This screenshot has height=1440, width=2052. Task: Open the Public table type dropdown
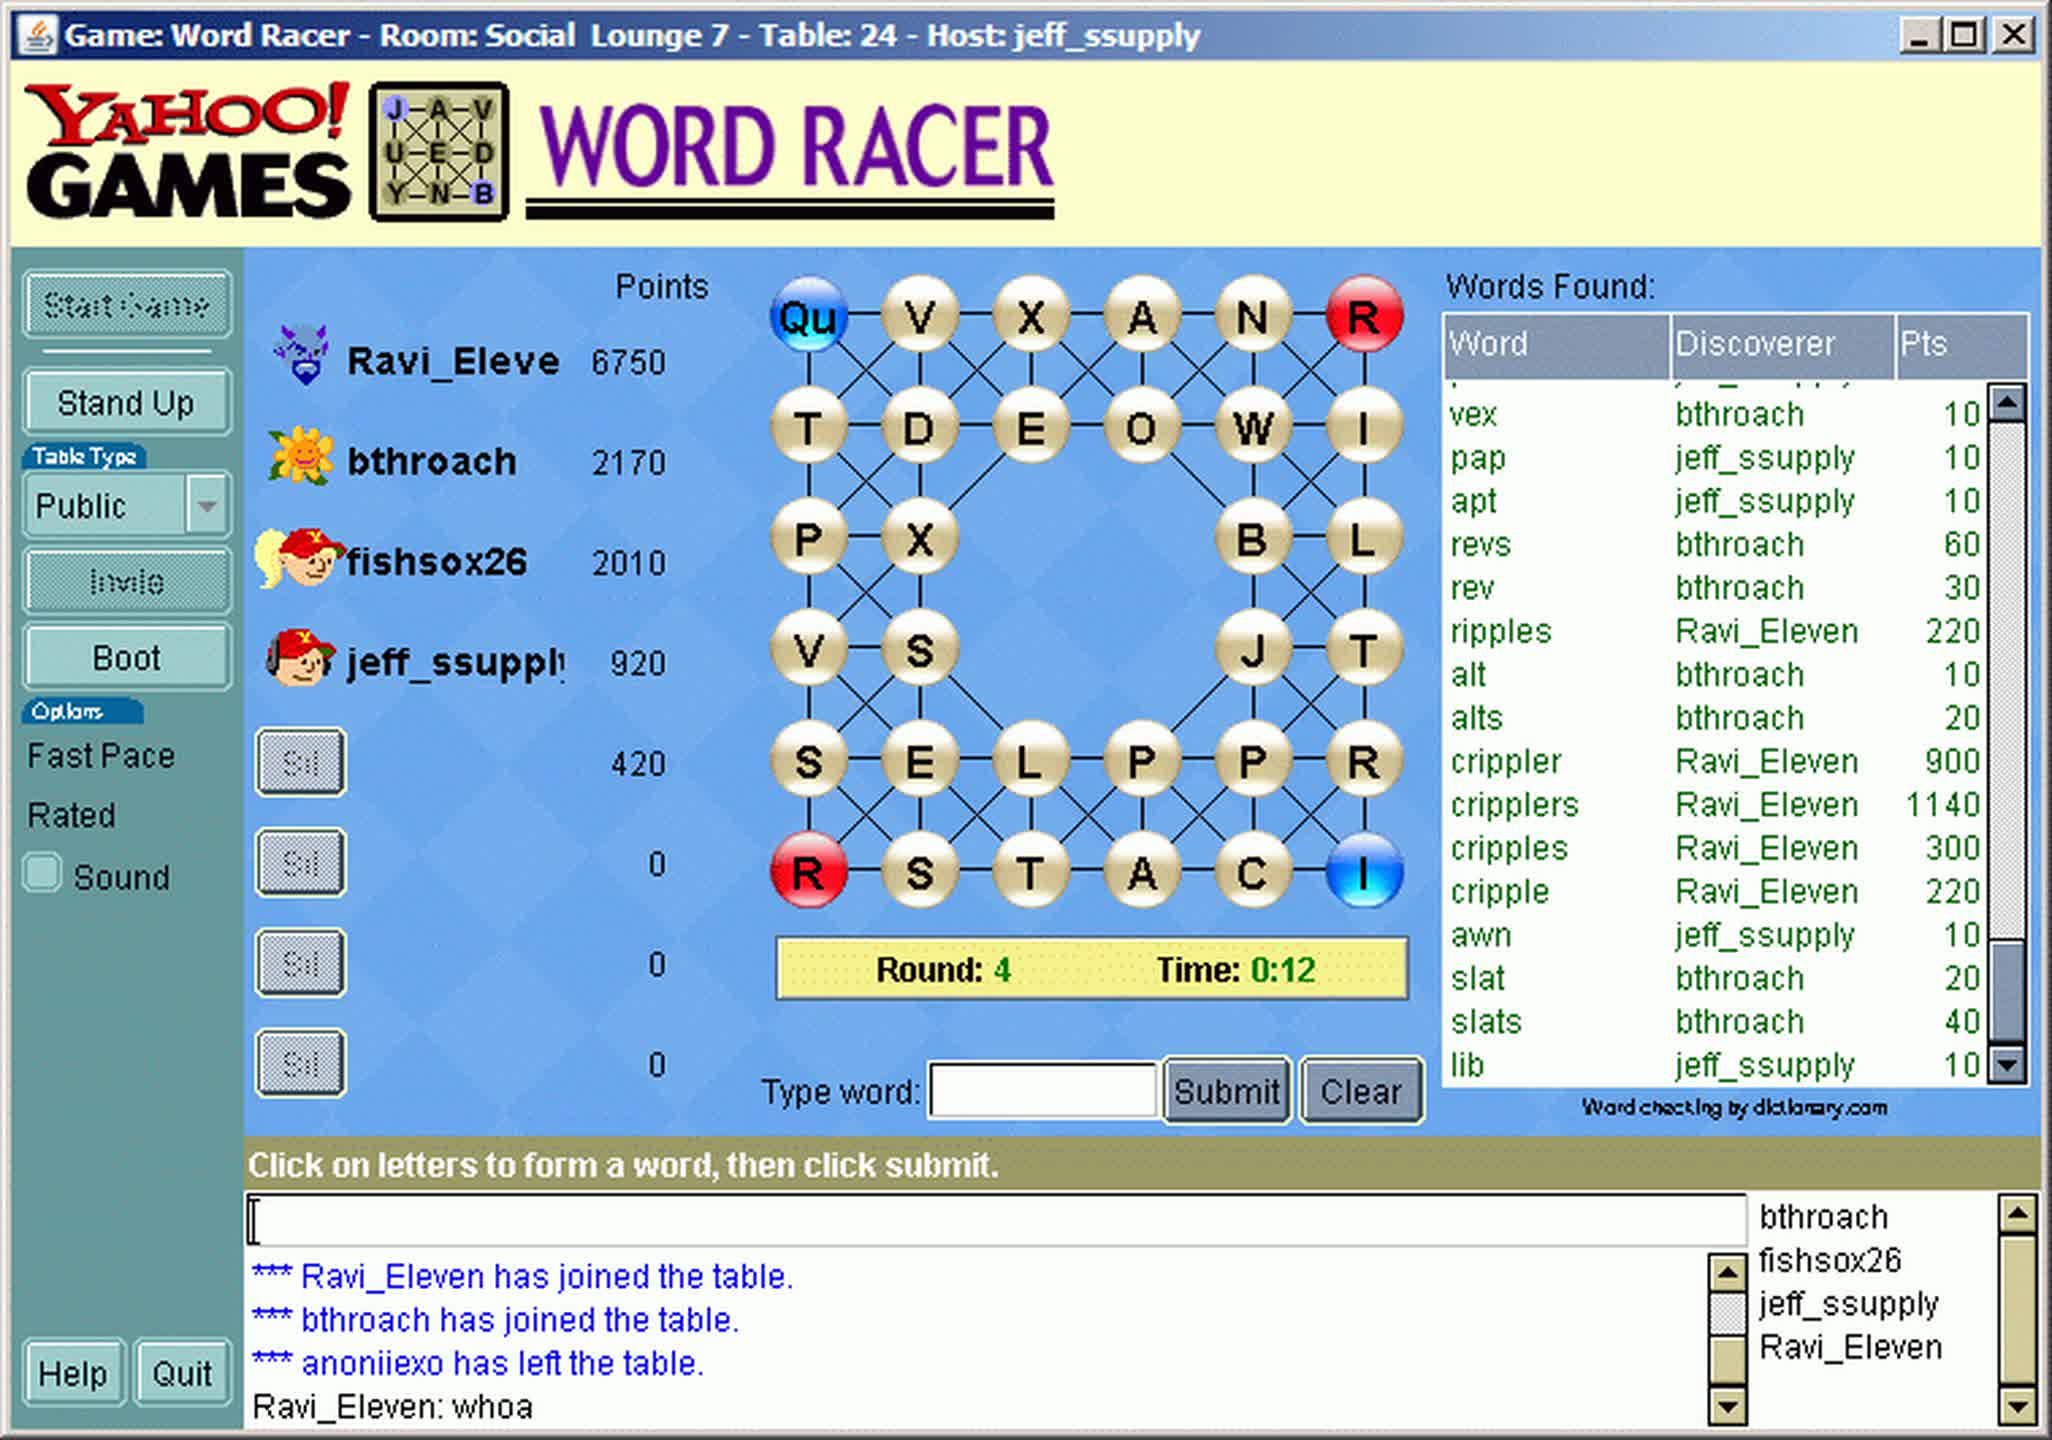pos(207,505)
